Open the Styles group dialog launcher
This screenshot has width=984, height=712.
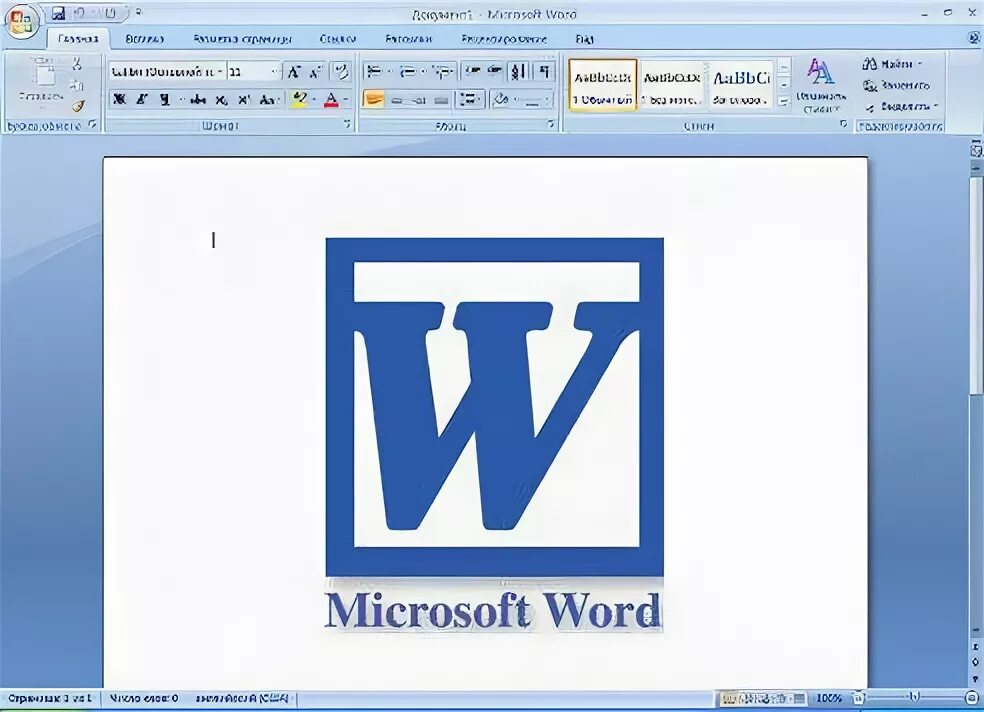[843, 124]
